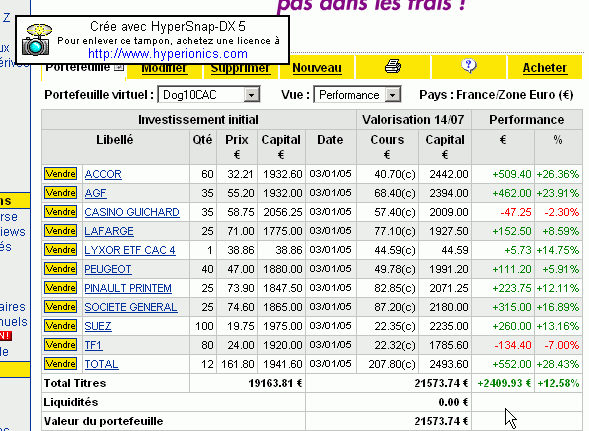589x431 pixels.
Task: Open the Dog10CAC portfolio combo box
Action: (x=209, y=95)
